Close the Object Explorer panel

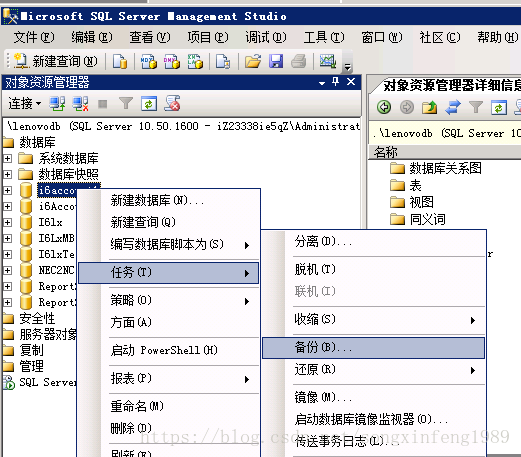click(x=351, y=81)
